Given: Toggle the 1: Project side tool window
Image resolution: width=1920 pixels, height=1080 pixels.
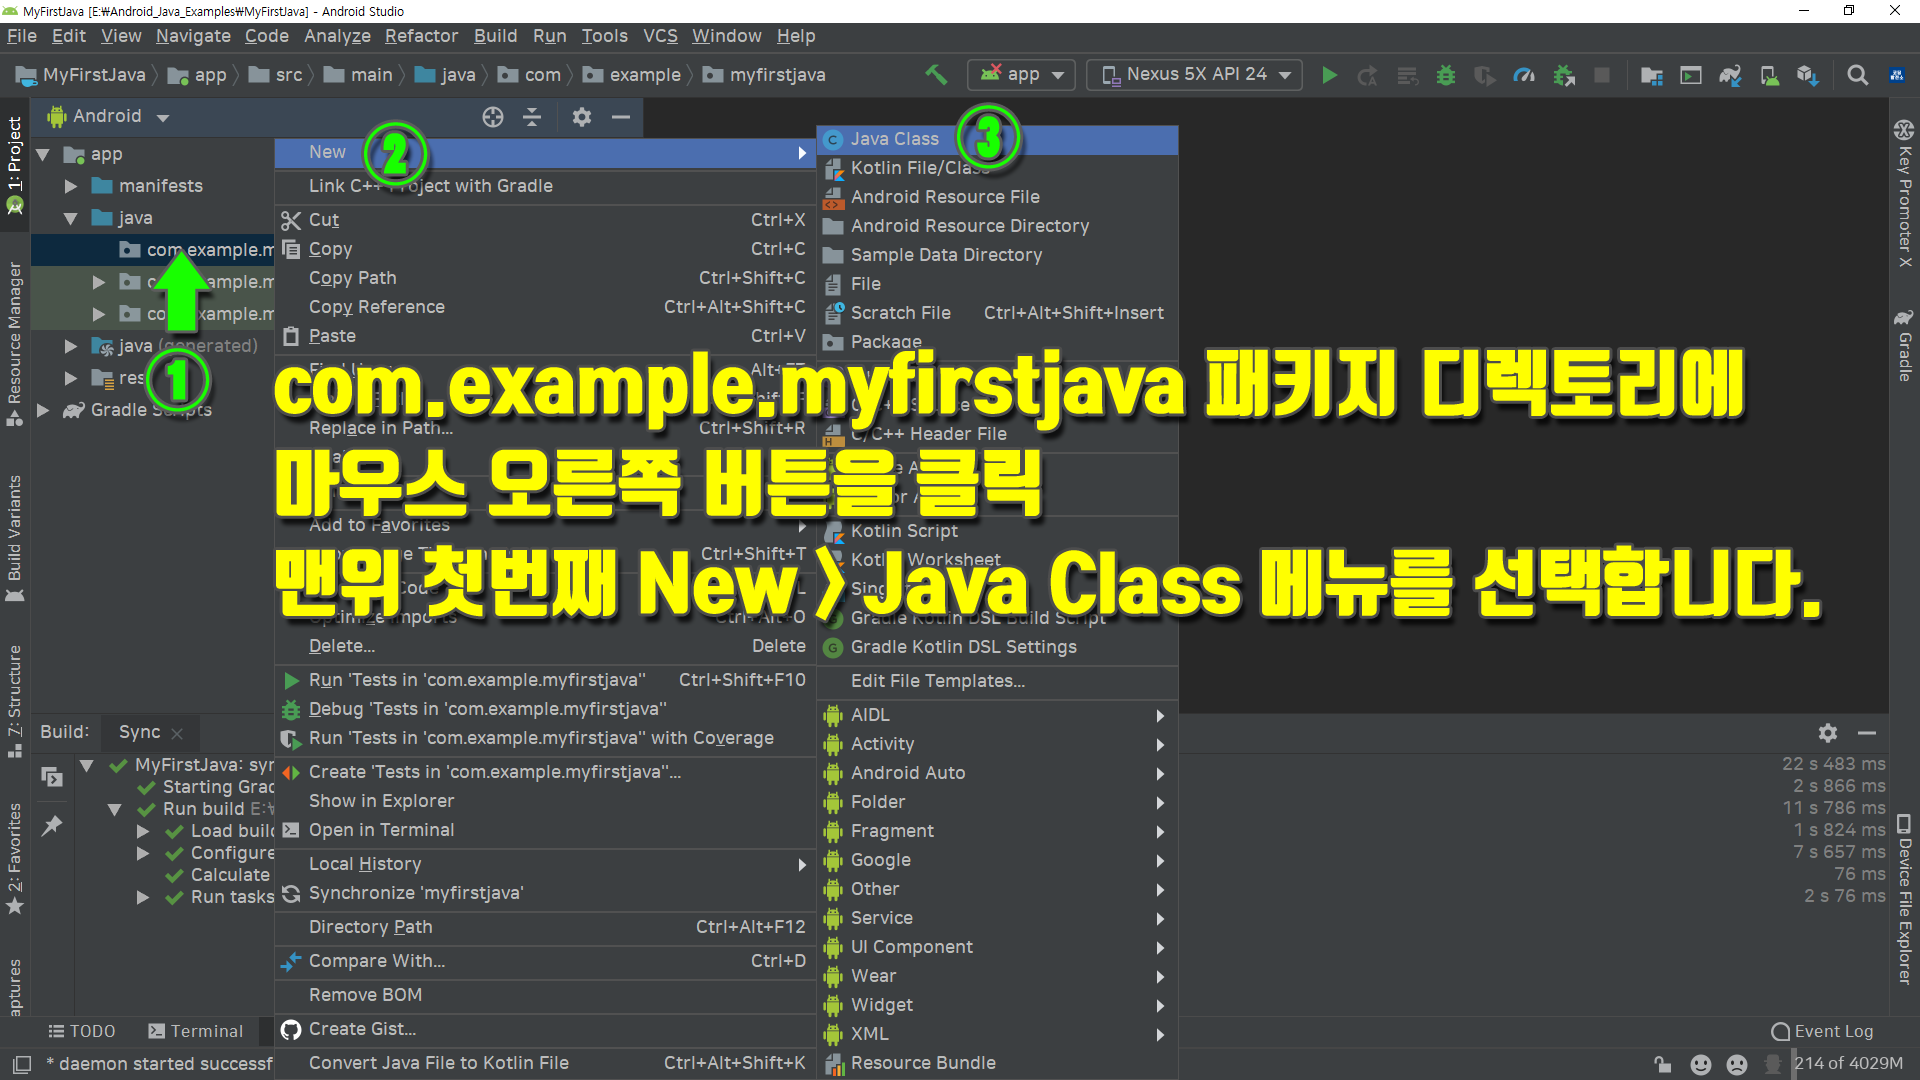Looking at the screenshot, I should (x=14, y=165).
